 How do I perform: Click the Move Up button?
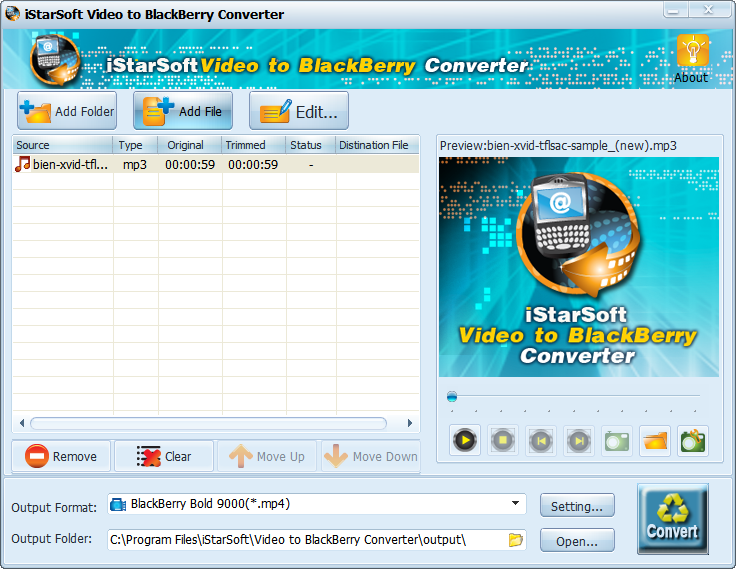[x=267, y=456]
